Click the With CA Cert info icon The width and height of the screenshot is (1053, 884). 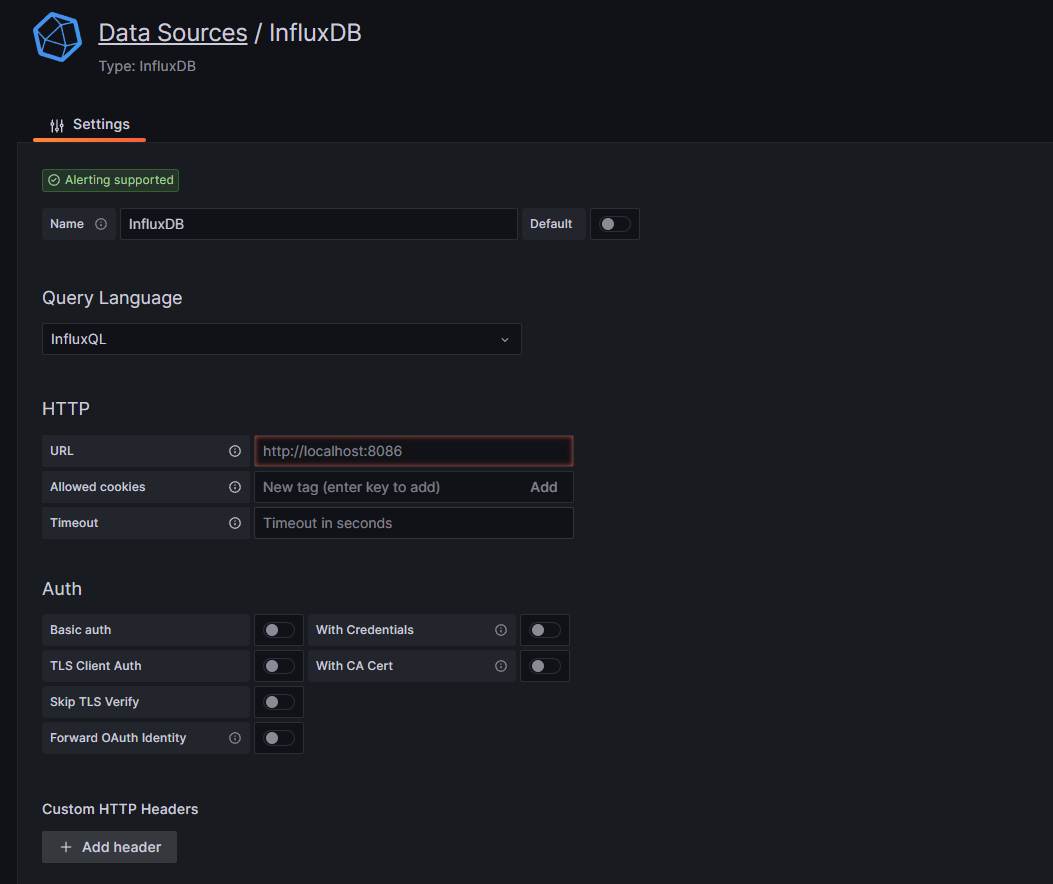(501, 666)
